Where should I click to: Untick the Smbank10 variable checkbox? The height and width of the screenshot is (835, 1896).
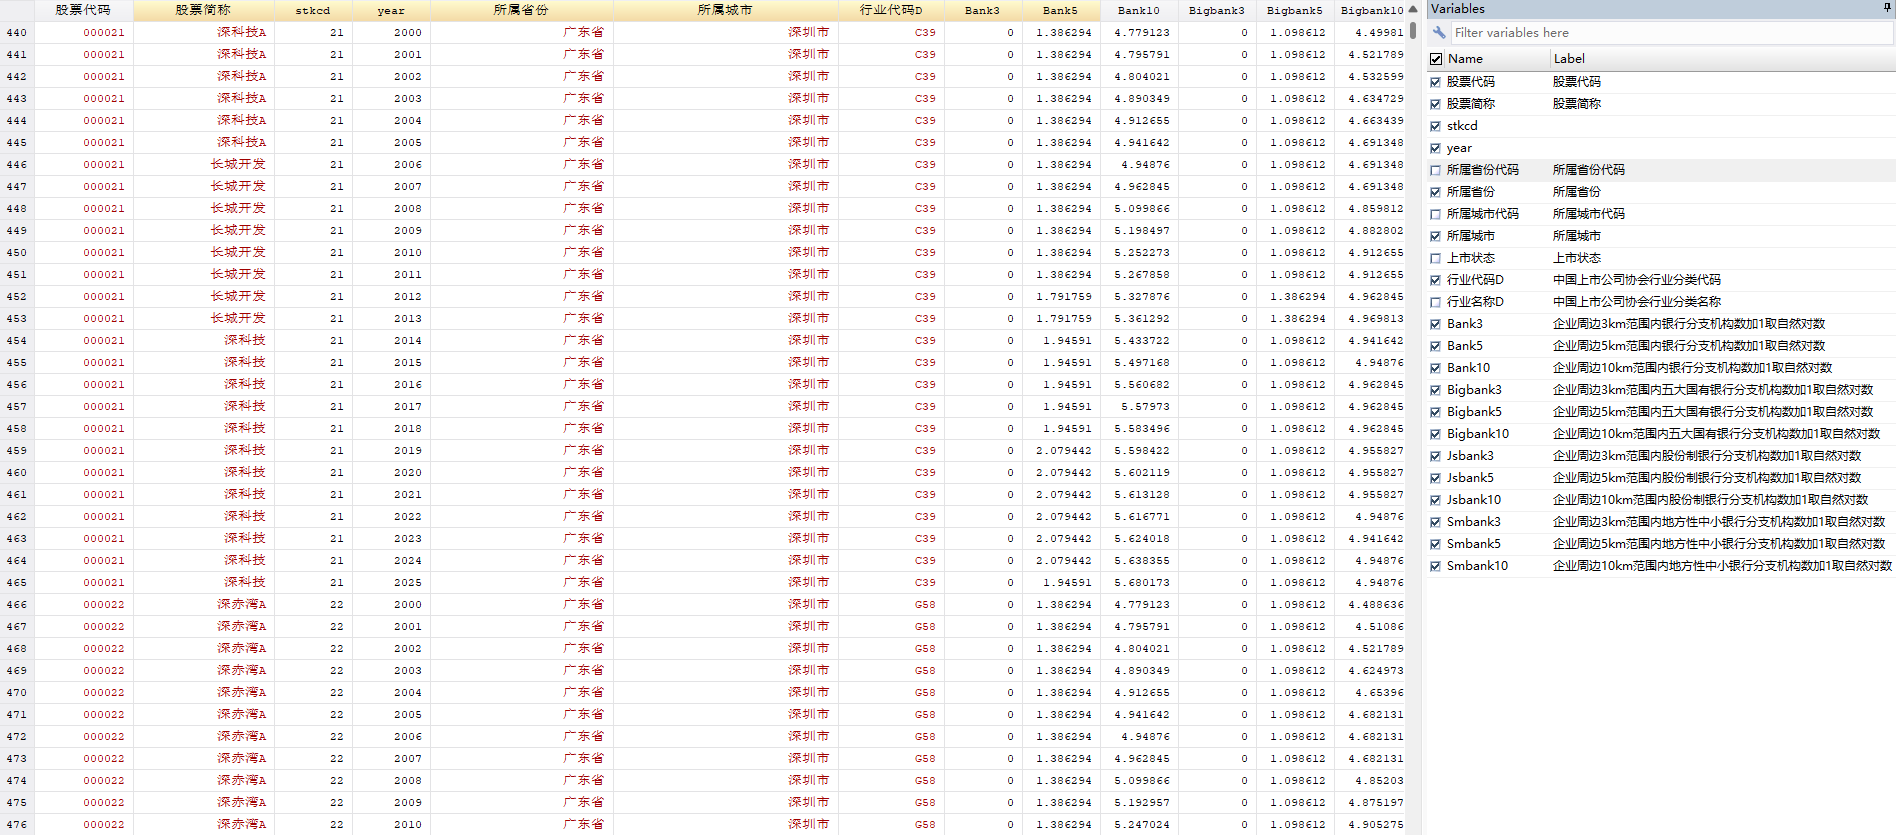[x=1436, y=566]
